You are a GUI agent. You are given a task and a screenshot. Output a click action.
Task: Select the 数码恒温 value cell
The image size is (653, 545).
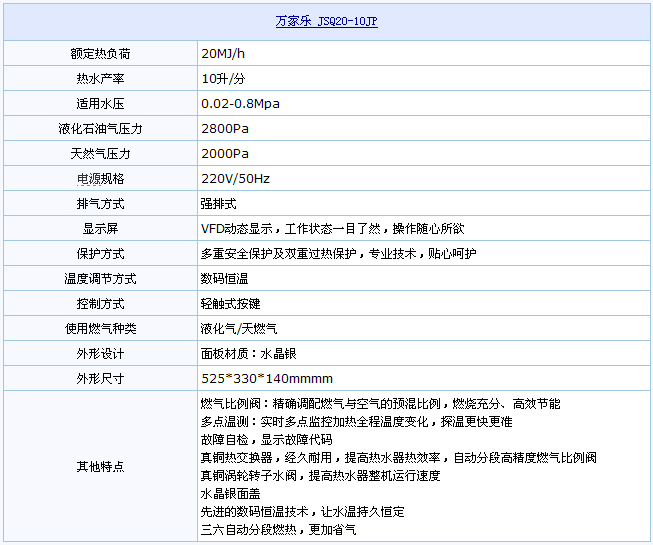(224, 278)
